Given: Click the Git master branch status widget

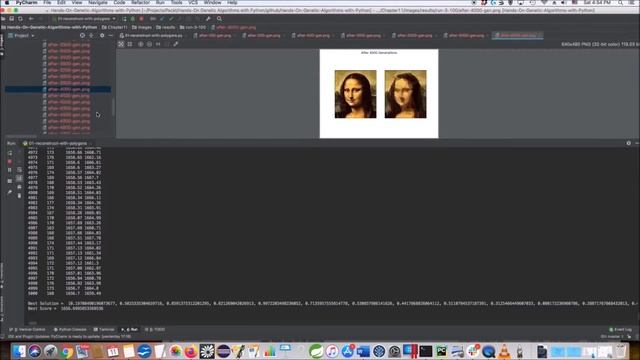Looking at the screenshot, I should coord(612,337).
